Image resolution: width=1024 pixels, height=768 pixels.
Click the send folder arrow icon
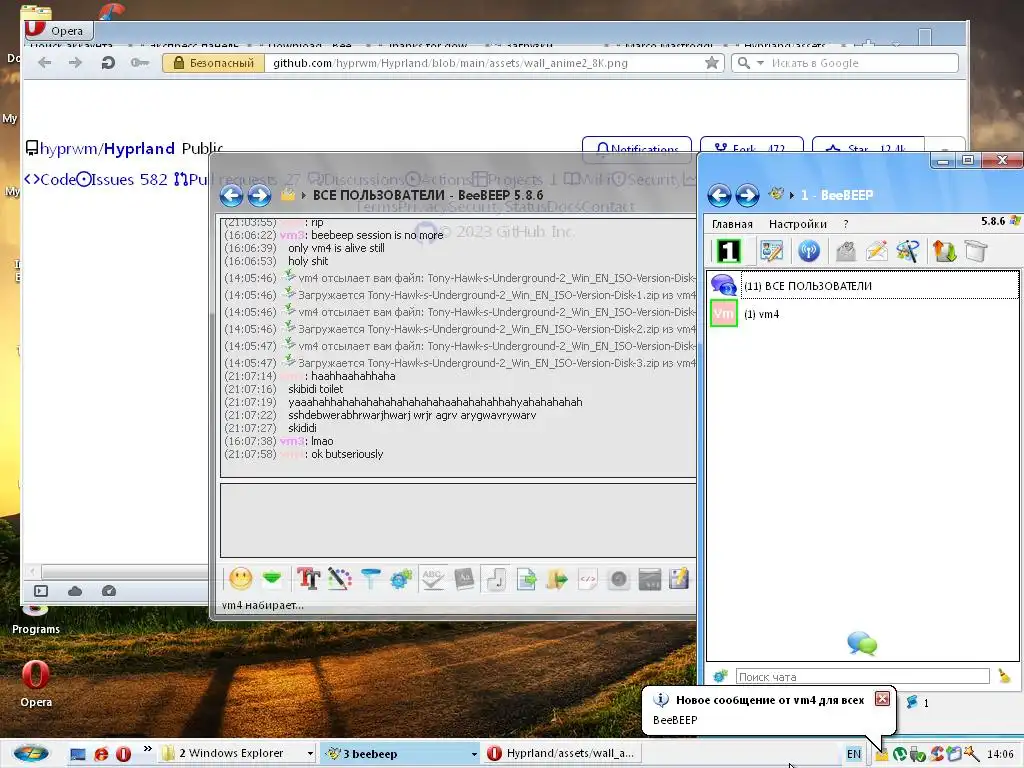click(x=556, y=579)
